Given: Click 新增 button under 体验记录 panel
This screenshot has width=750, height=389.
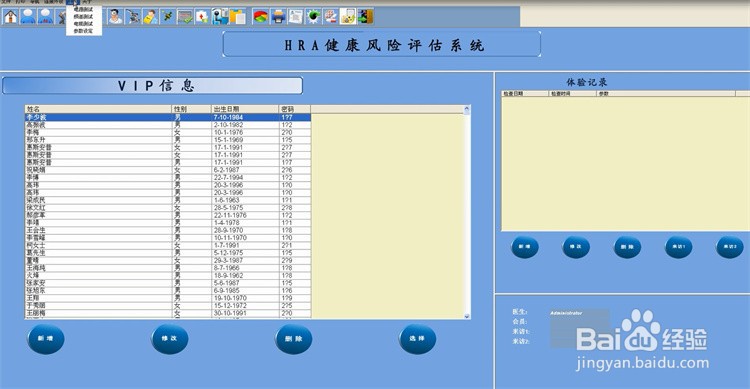Looking at the screenshot, I should tap(525, 247).
